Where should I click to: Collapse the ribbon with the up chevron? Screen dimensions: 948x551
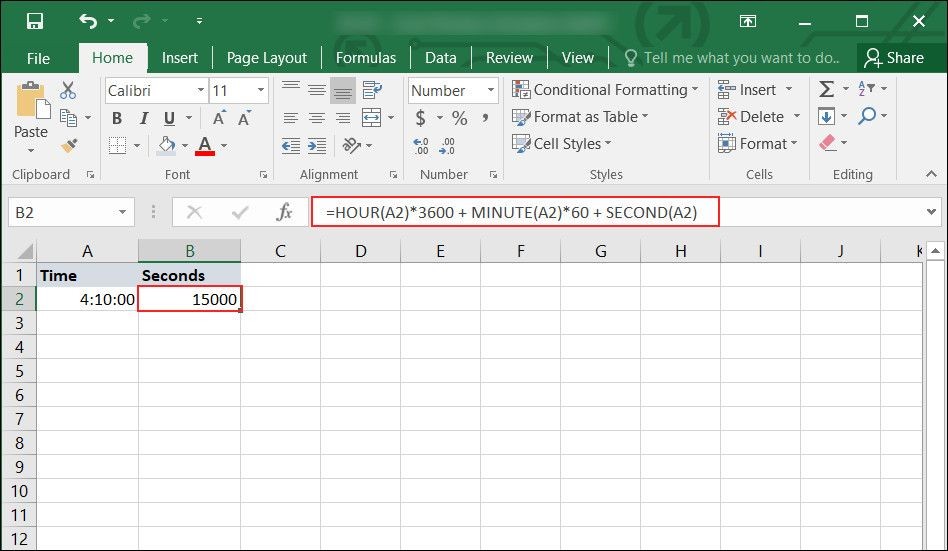point(931,174)
